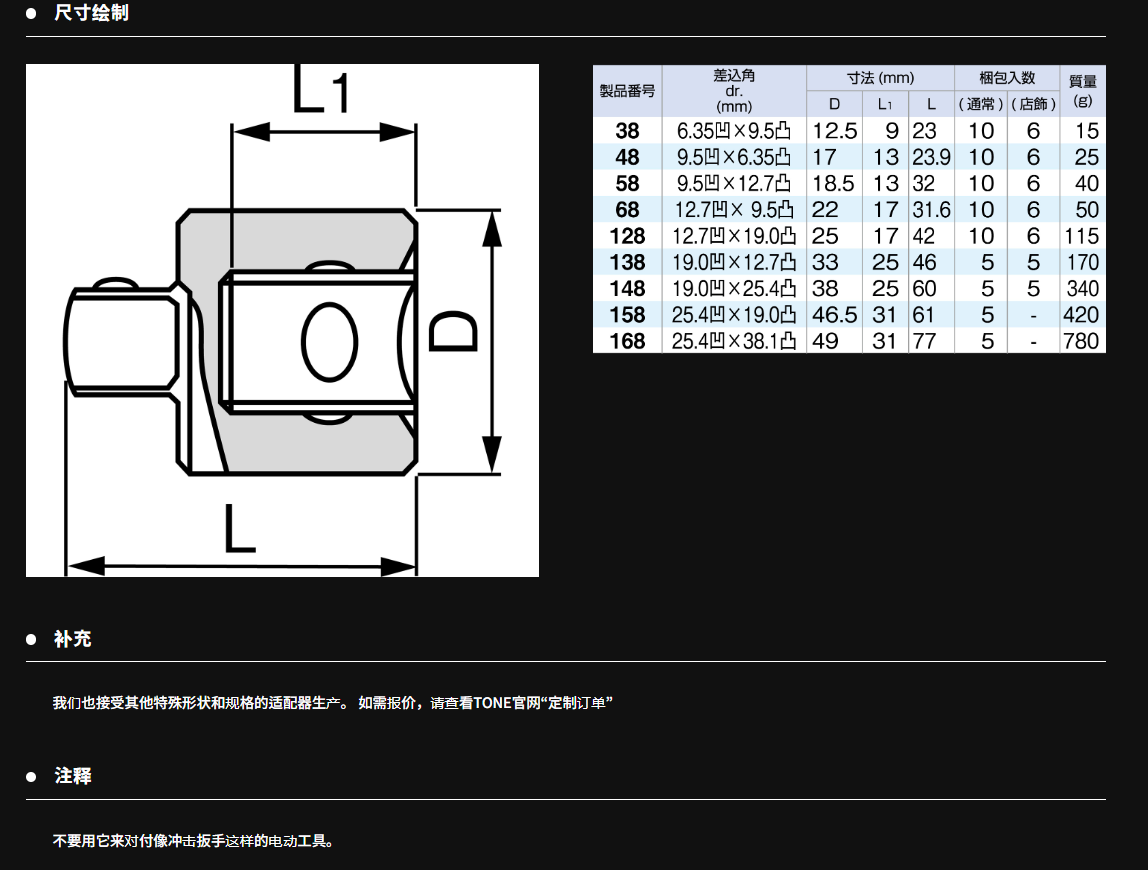Click the 尺寸绘制 section heading
The height and width of the screenshot is (870, 1148).
pos(91,14)
